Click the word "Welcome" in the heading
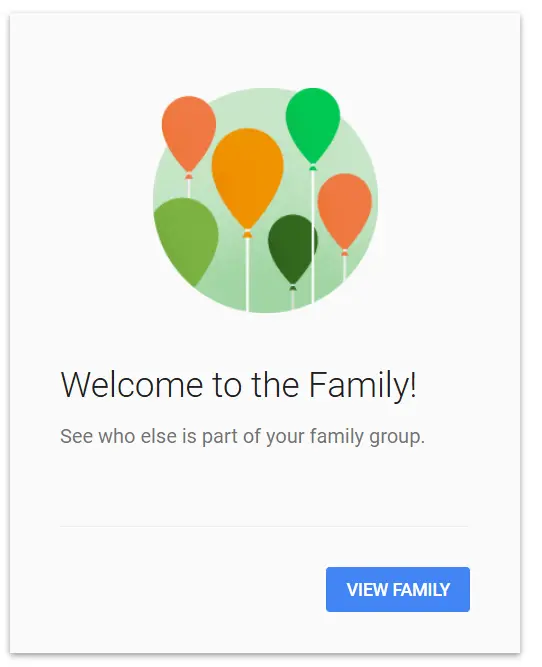The width and height of the screenshot is (542, 667). 132,385
